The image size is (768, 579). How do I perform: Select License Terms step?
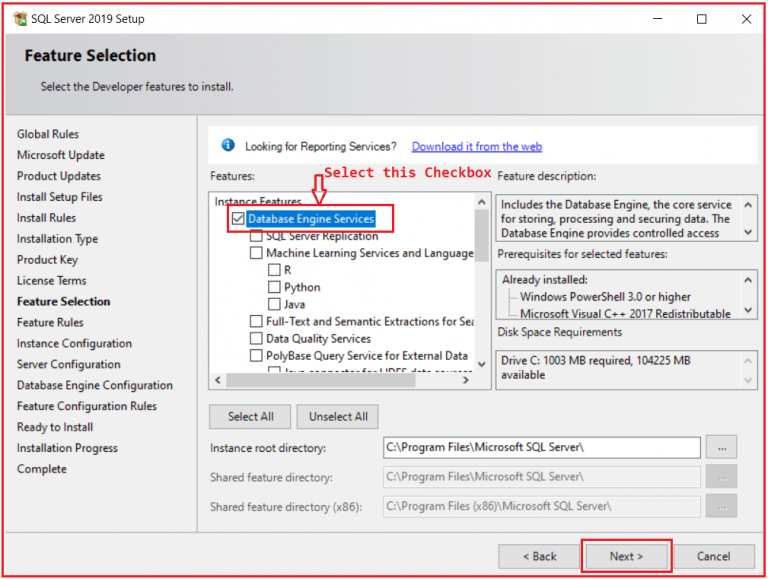[51, 281]
